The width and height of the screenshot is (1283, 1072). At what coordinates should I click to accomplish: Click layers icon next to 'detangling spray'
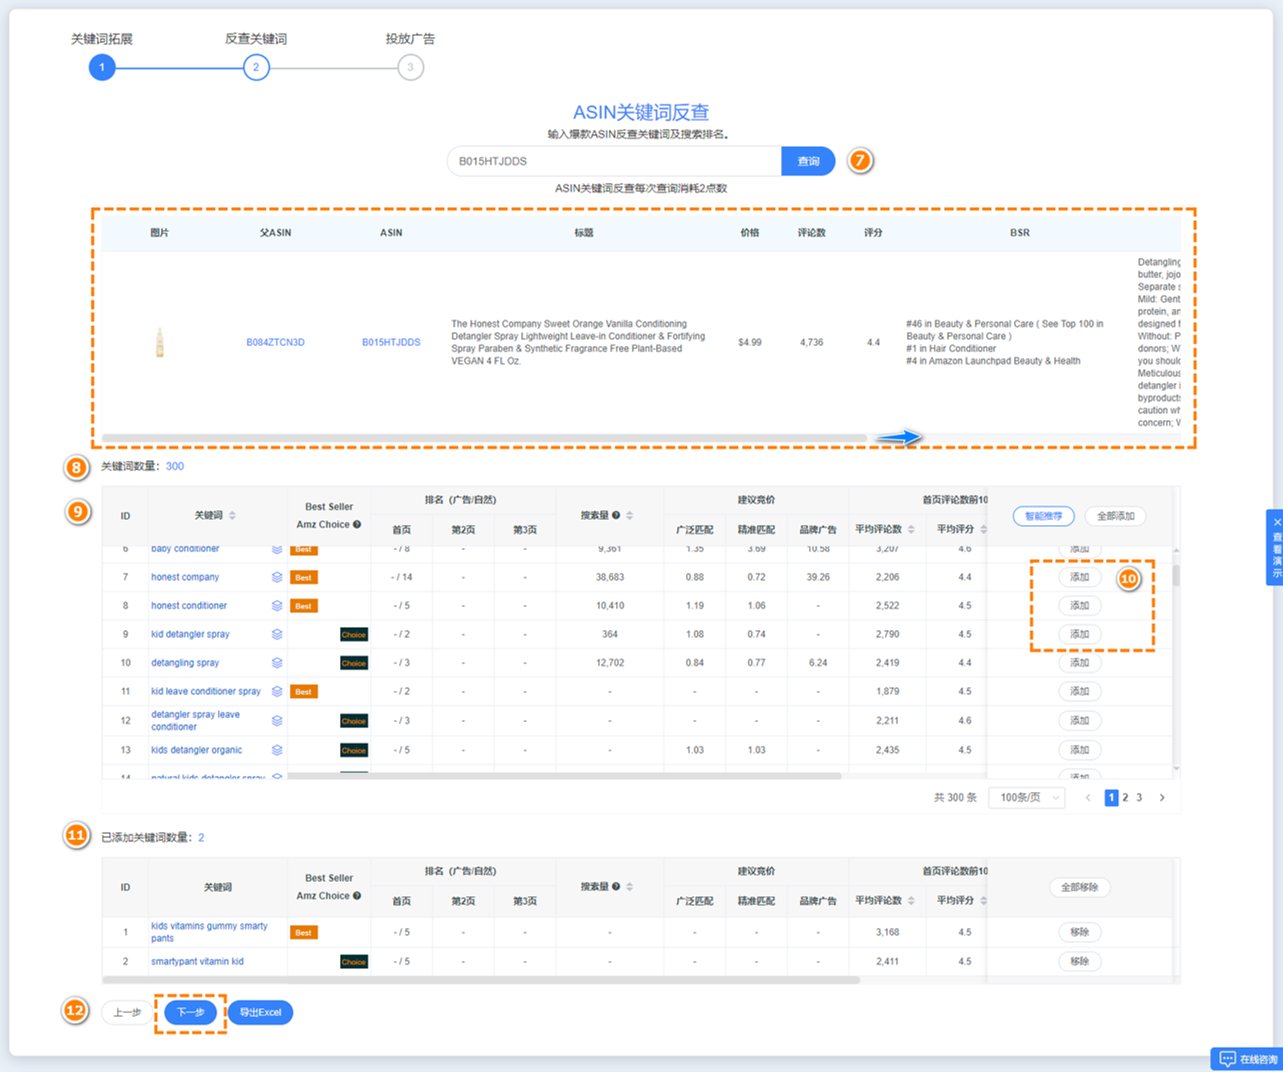click(277, 663)
